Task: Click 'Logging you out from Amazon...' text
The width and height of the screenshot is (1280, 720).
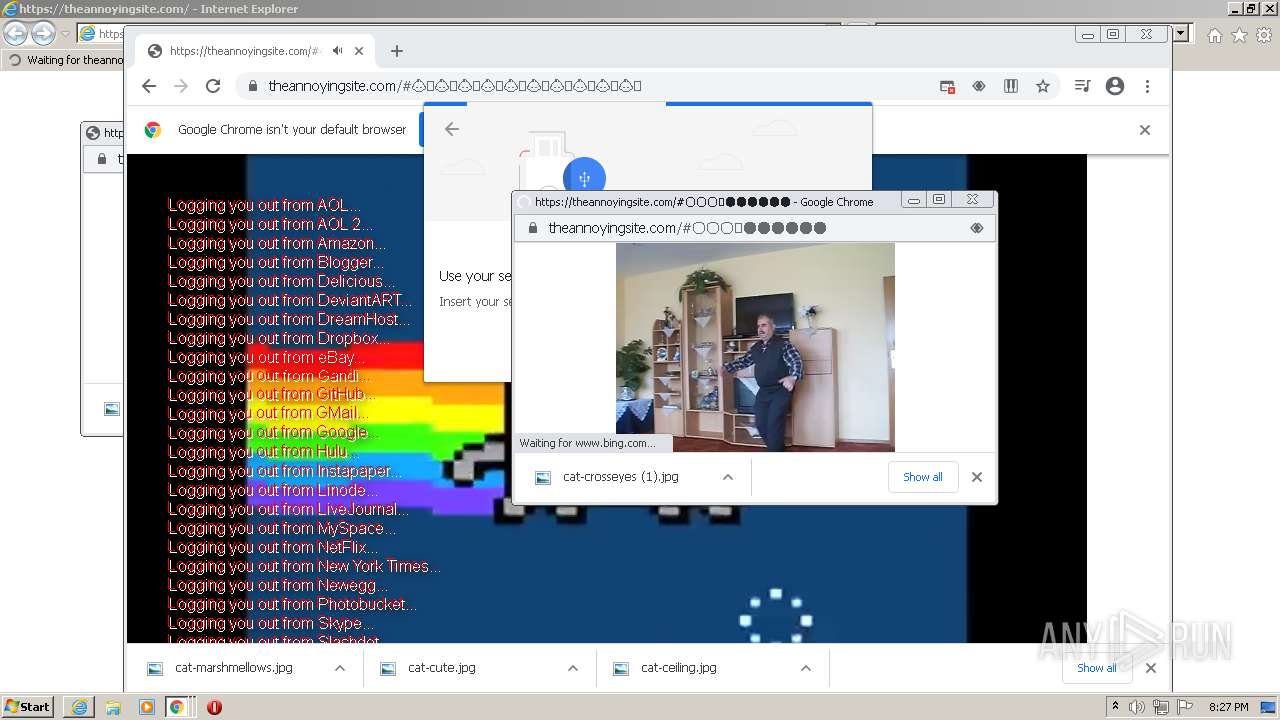Action: pos(277,243)
